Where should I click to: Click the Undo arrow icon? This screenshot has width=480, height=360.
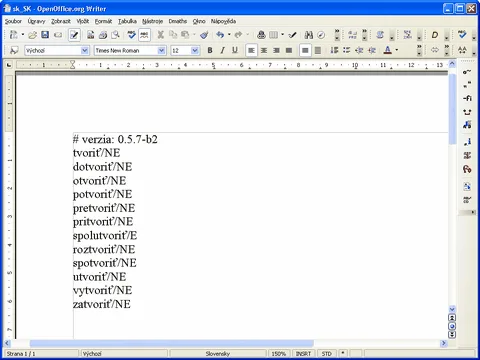[x=220, y=35]
